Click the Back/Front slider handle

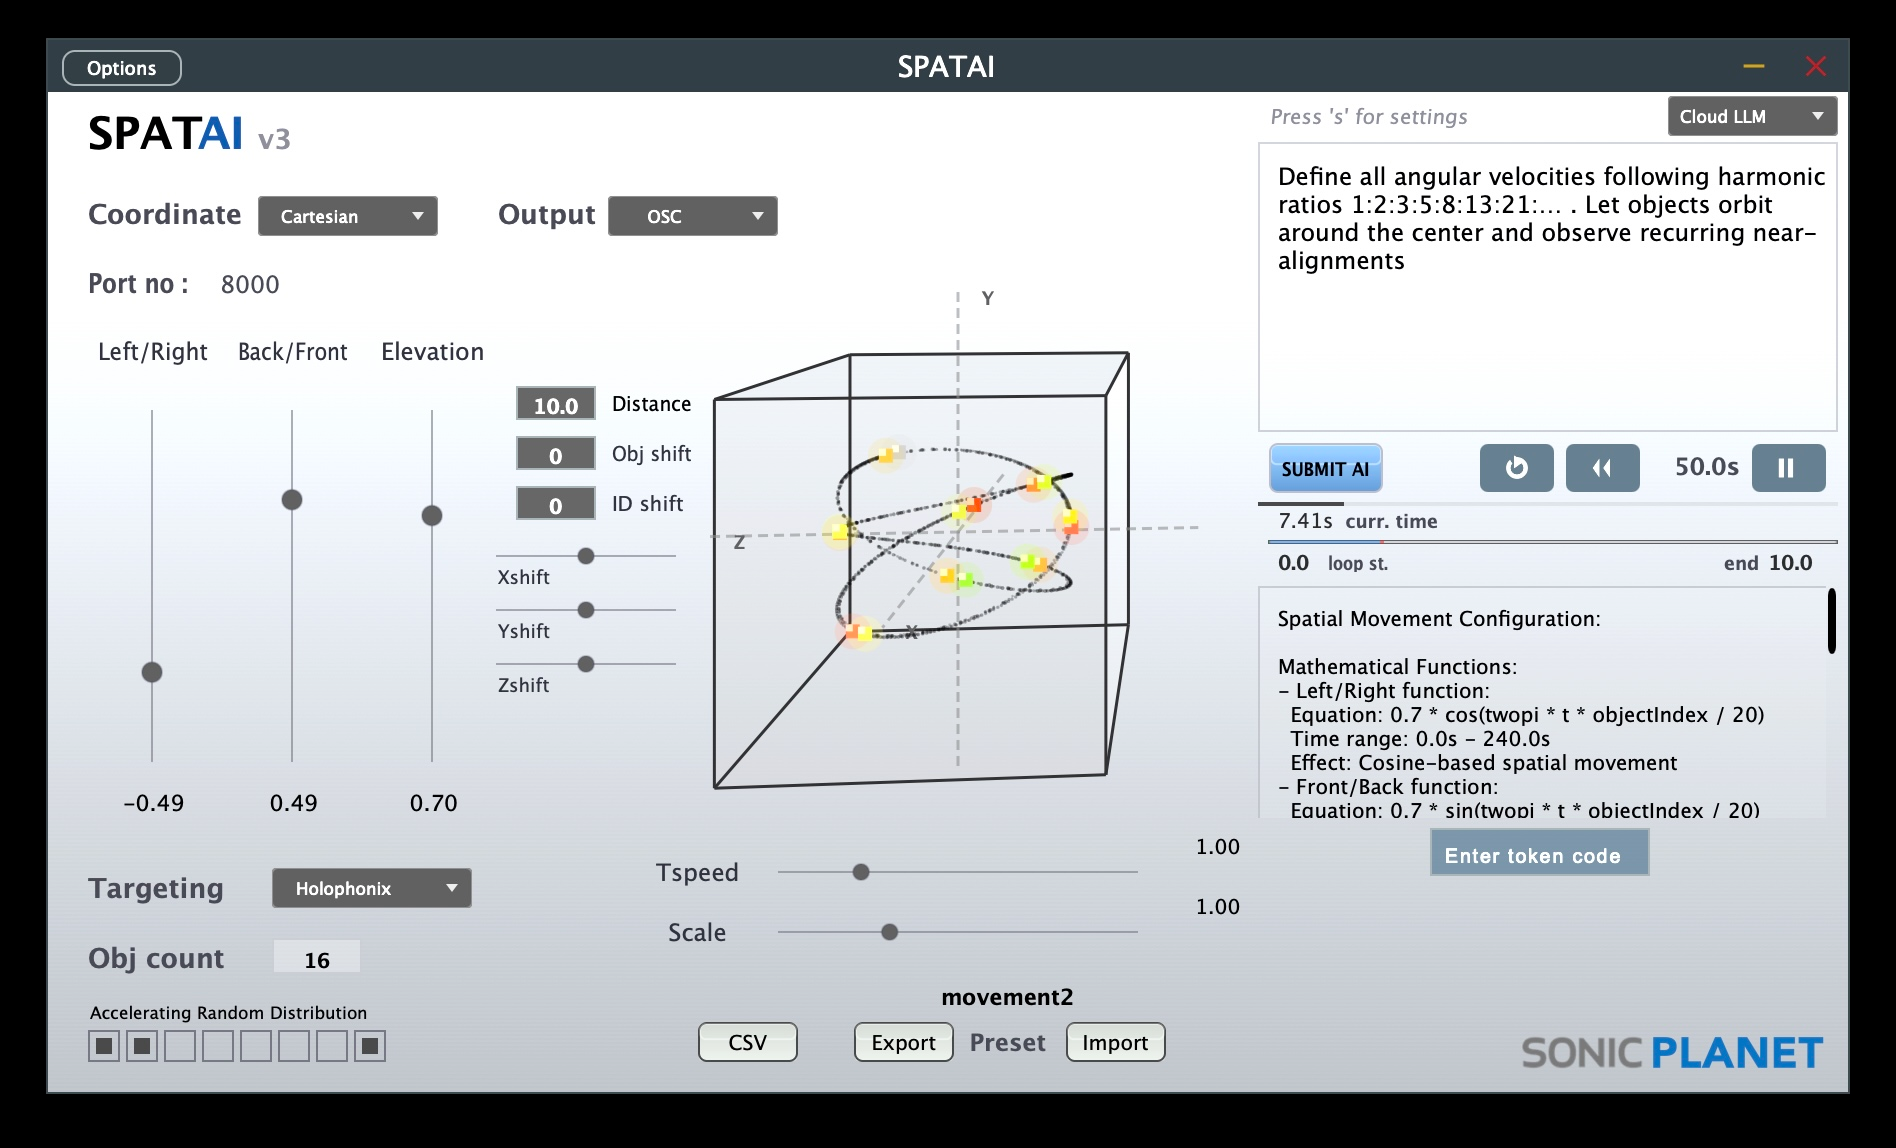coord(292,500)
